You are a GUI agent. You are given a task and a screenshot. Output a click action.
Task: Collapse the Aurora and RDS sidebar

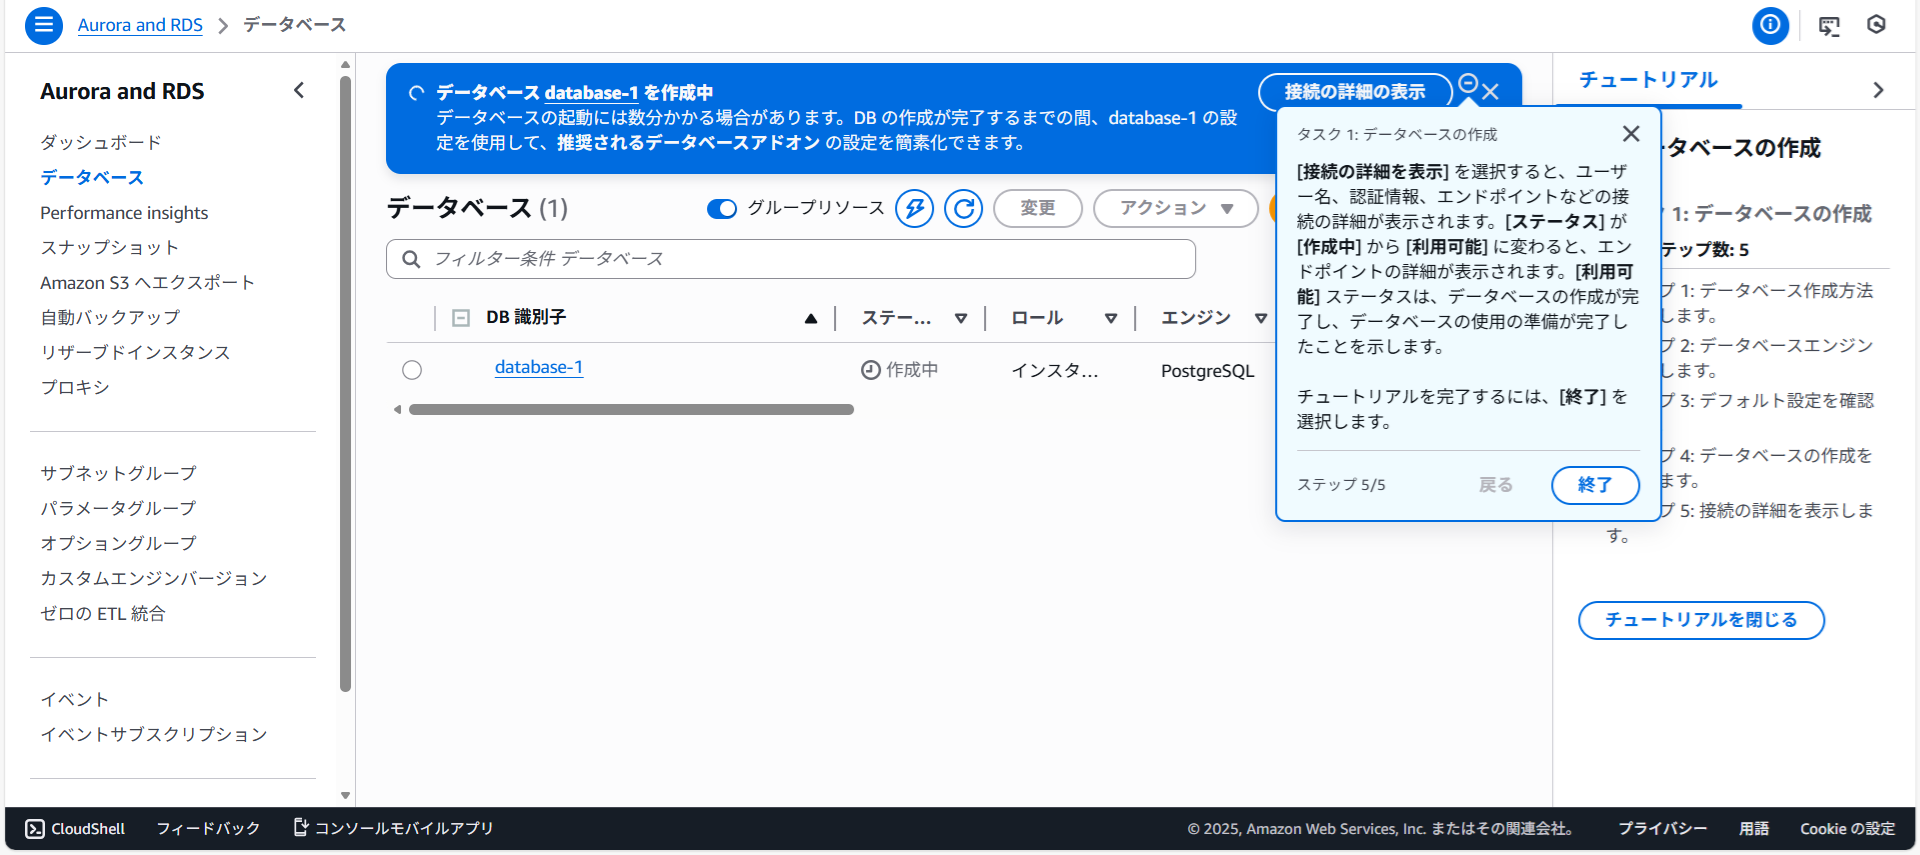pos(299,91)
